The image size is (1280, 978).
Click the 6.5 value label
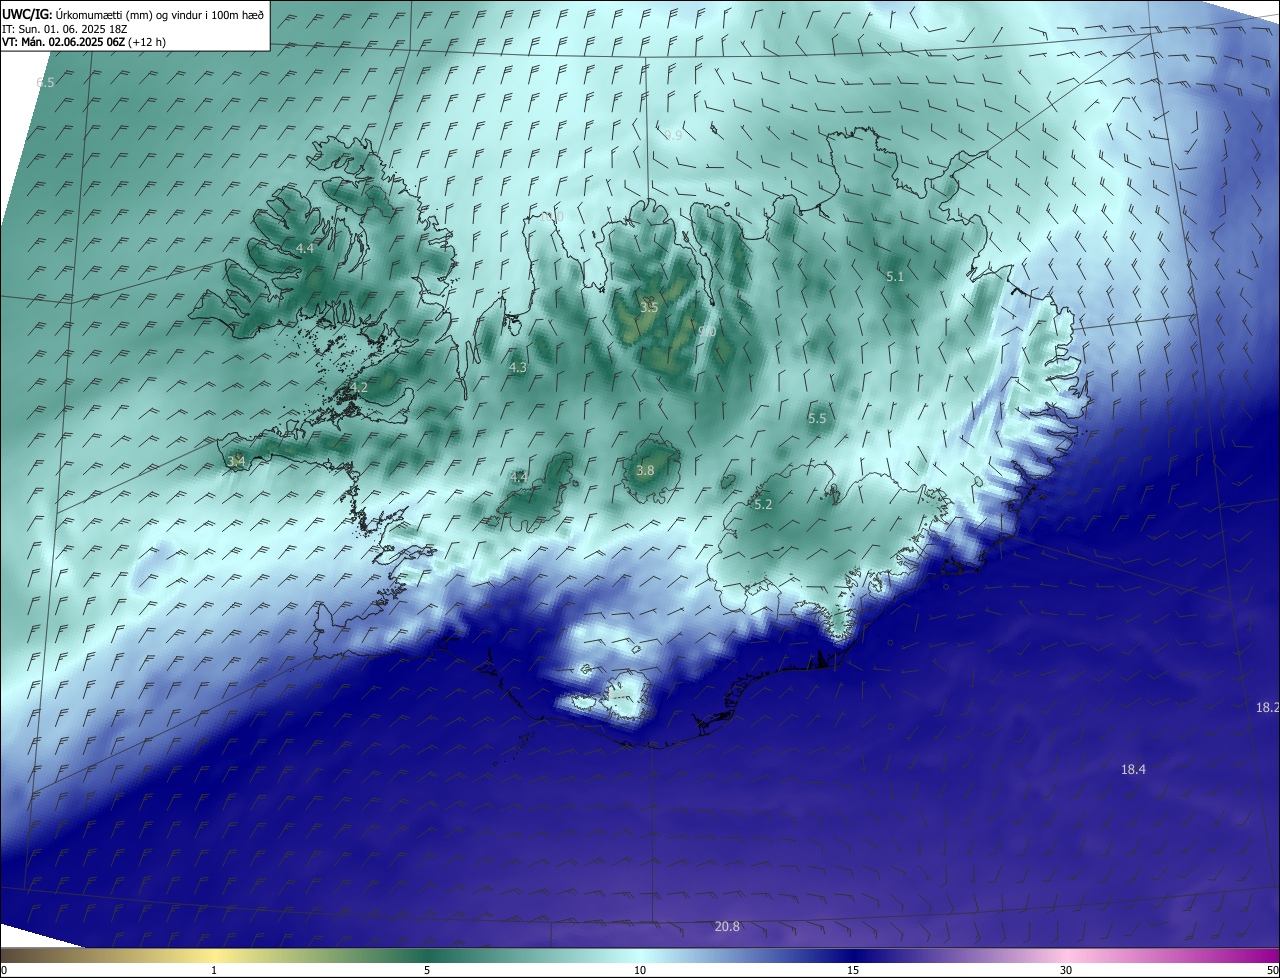coord(45,82)
